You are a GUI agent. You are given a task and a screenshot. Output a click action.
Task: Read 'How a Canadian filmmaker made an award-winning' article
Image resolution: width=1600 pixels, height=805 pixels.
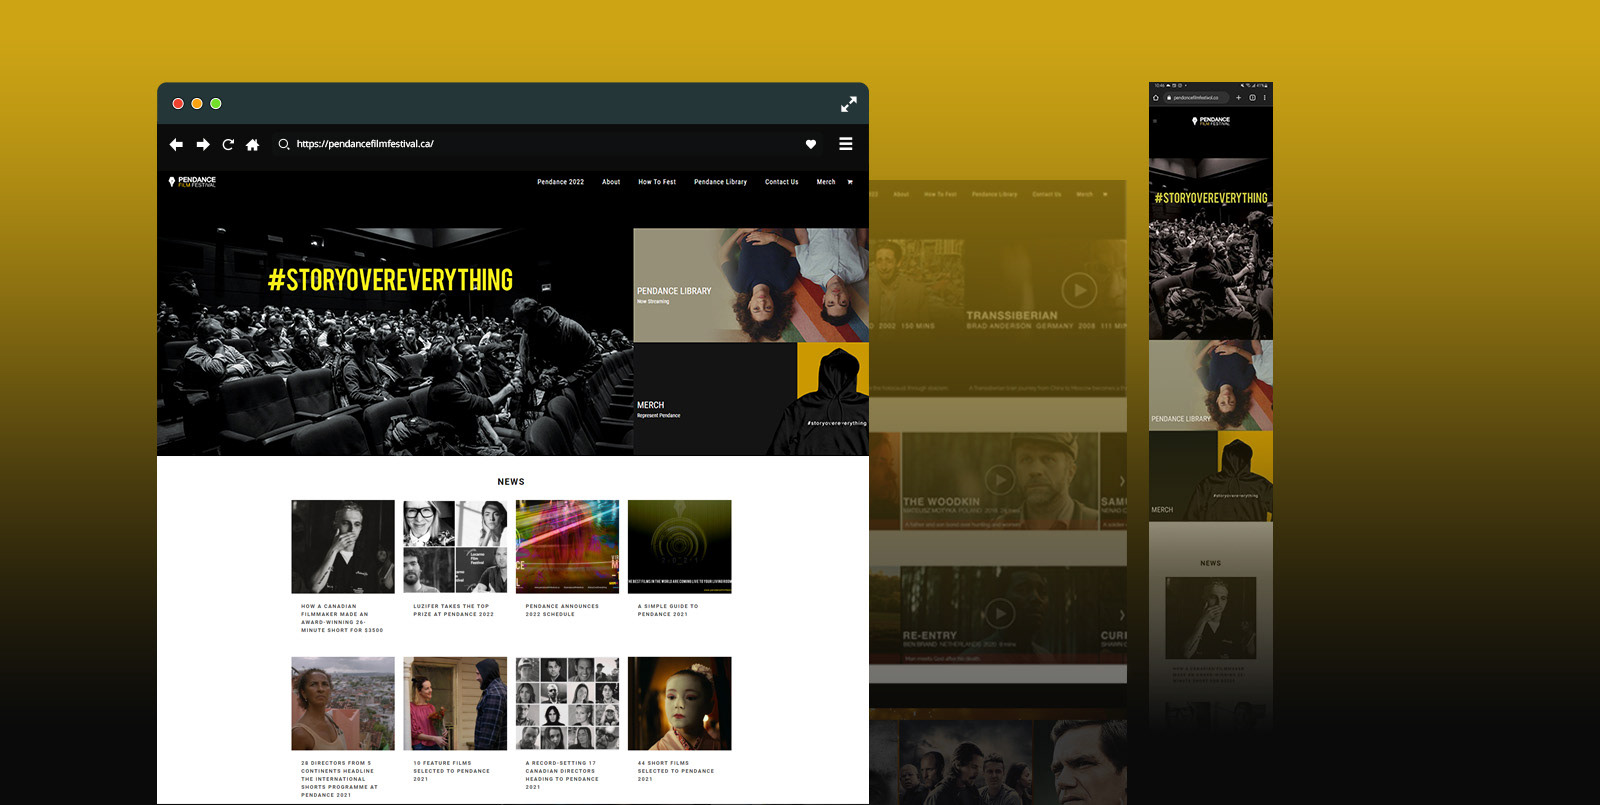[342, 618]
